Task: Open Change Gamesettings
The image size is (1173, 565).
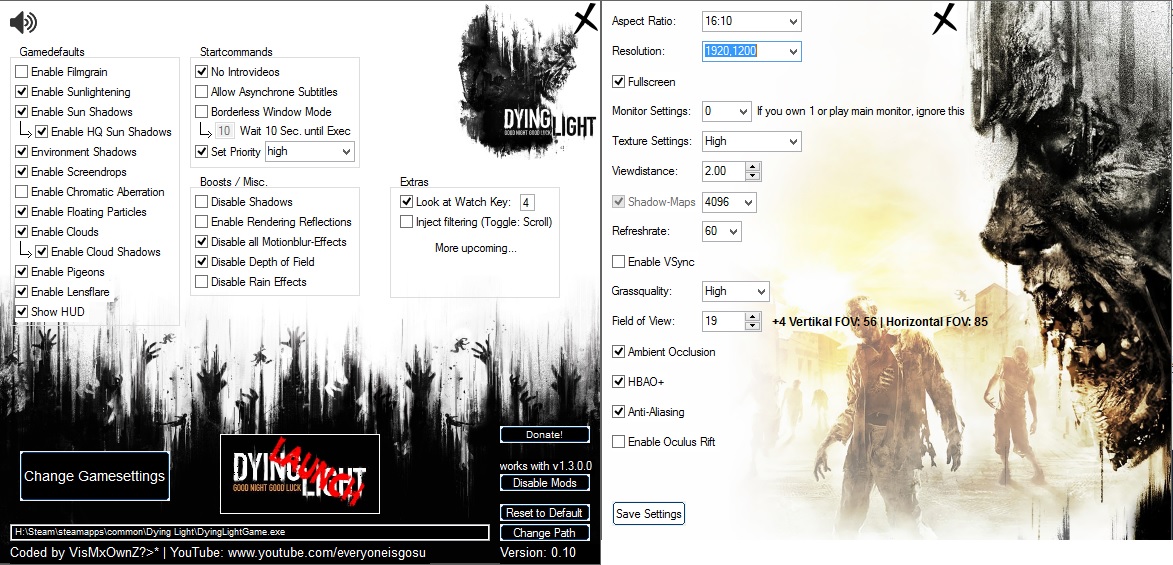Action: pyautogui.click(x=94, y=476)
